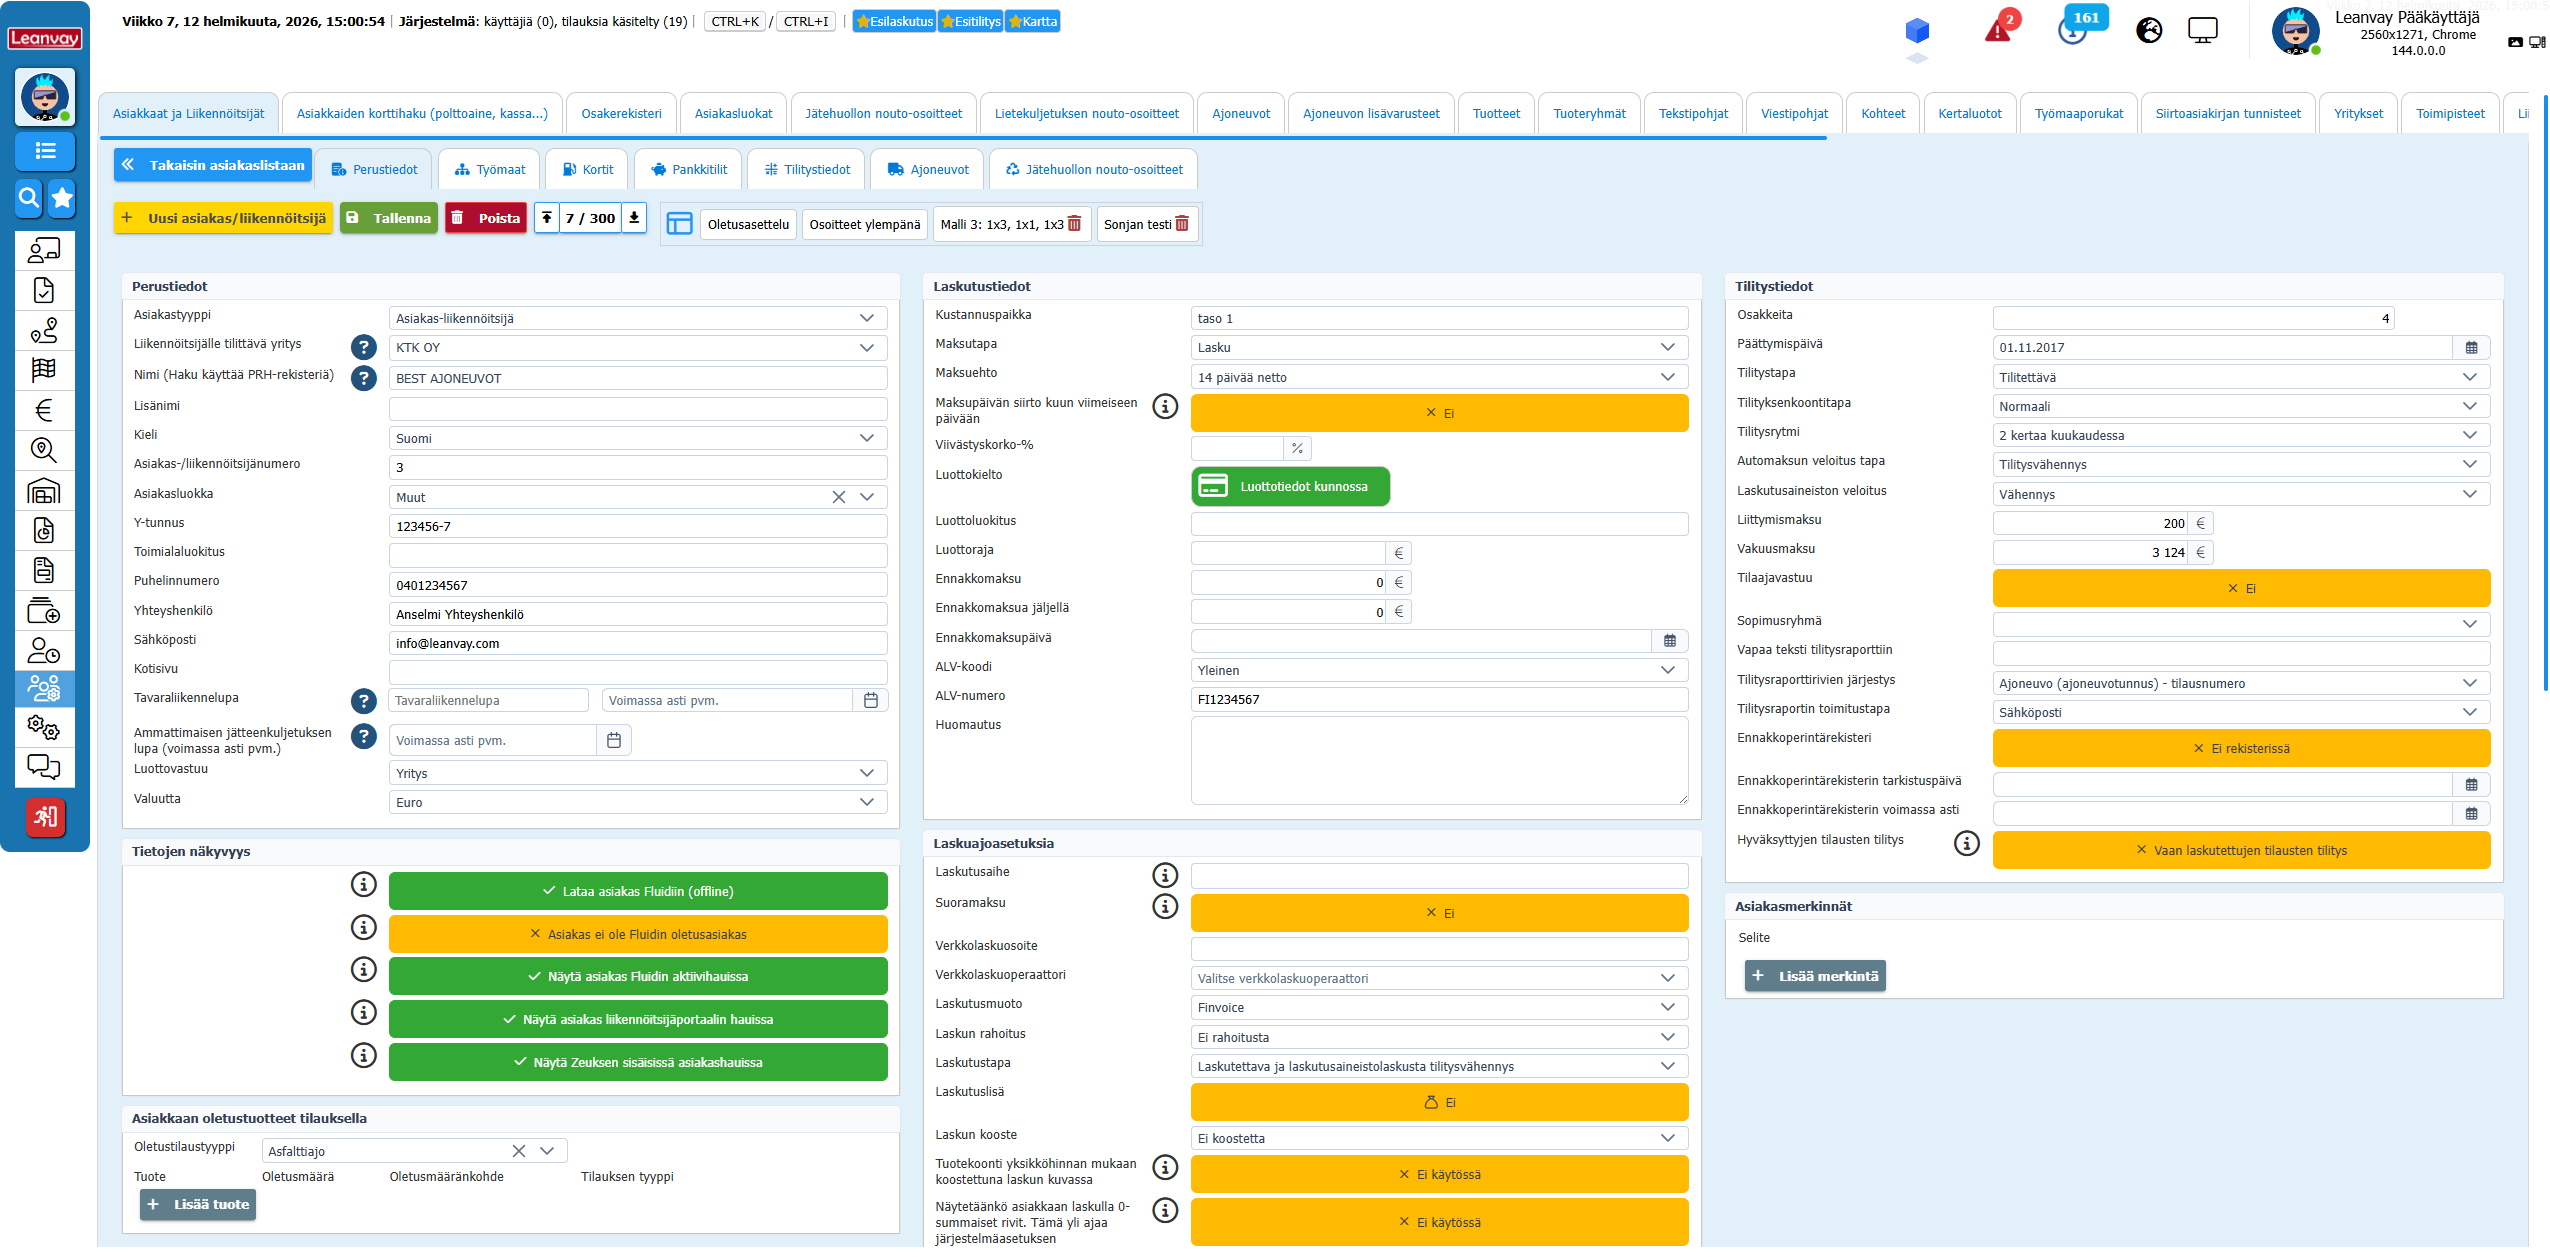
Task: Toggle Lataa asiakas Fluidiin (offline)
Action: pos(637,891)
